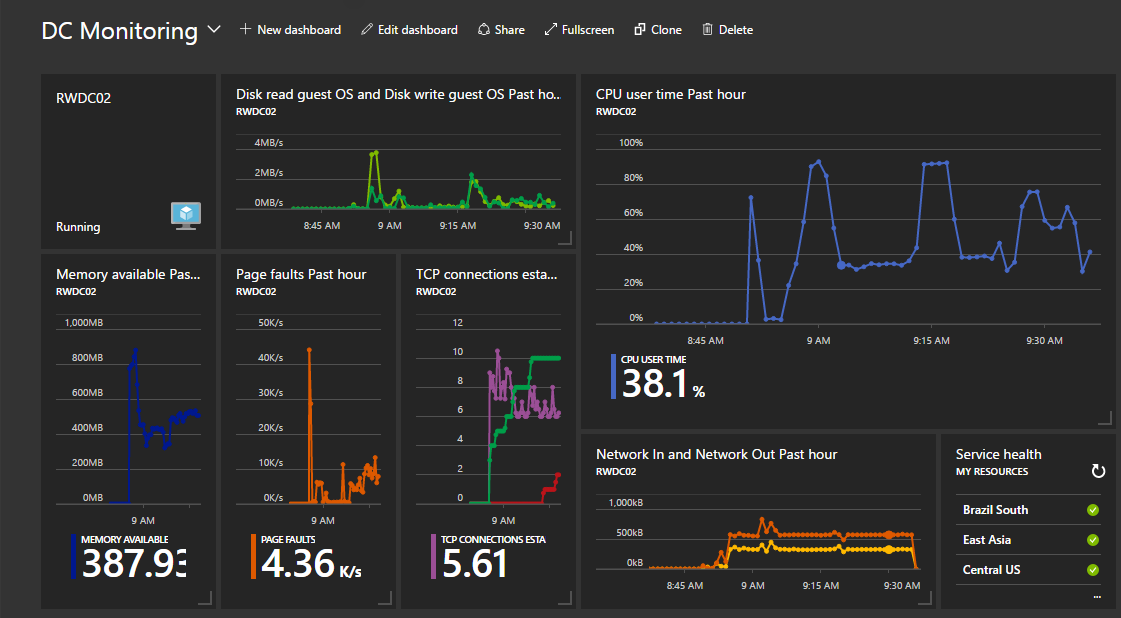Click the blue CPU USER TIME legend bar
The height and width of the screenshot is (618, 1121).
613,376
